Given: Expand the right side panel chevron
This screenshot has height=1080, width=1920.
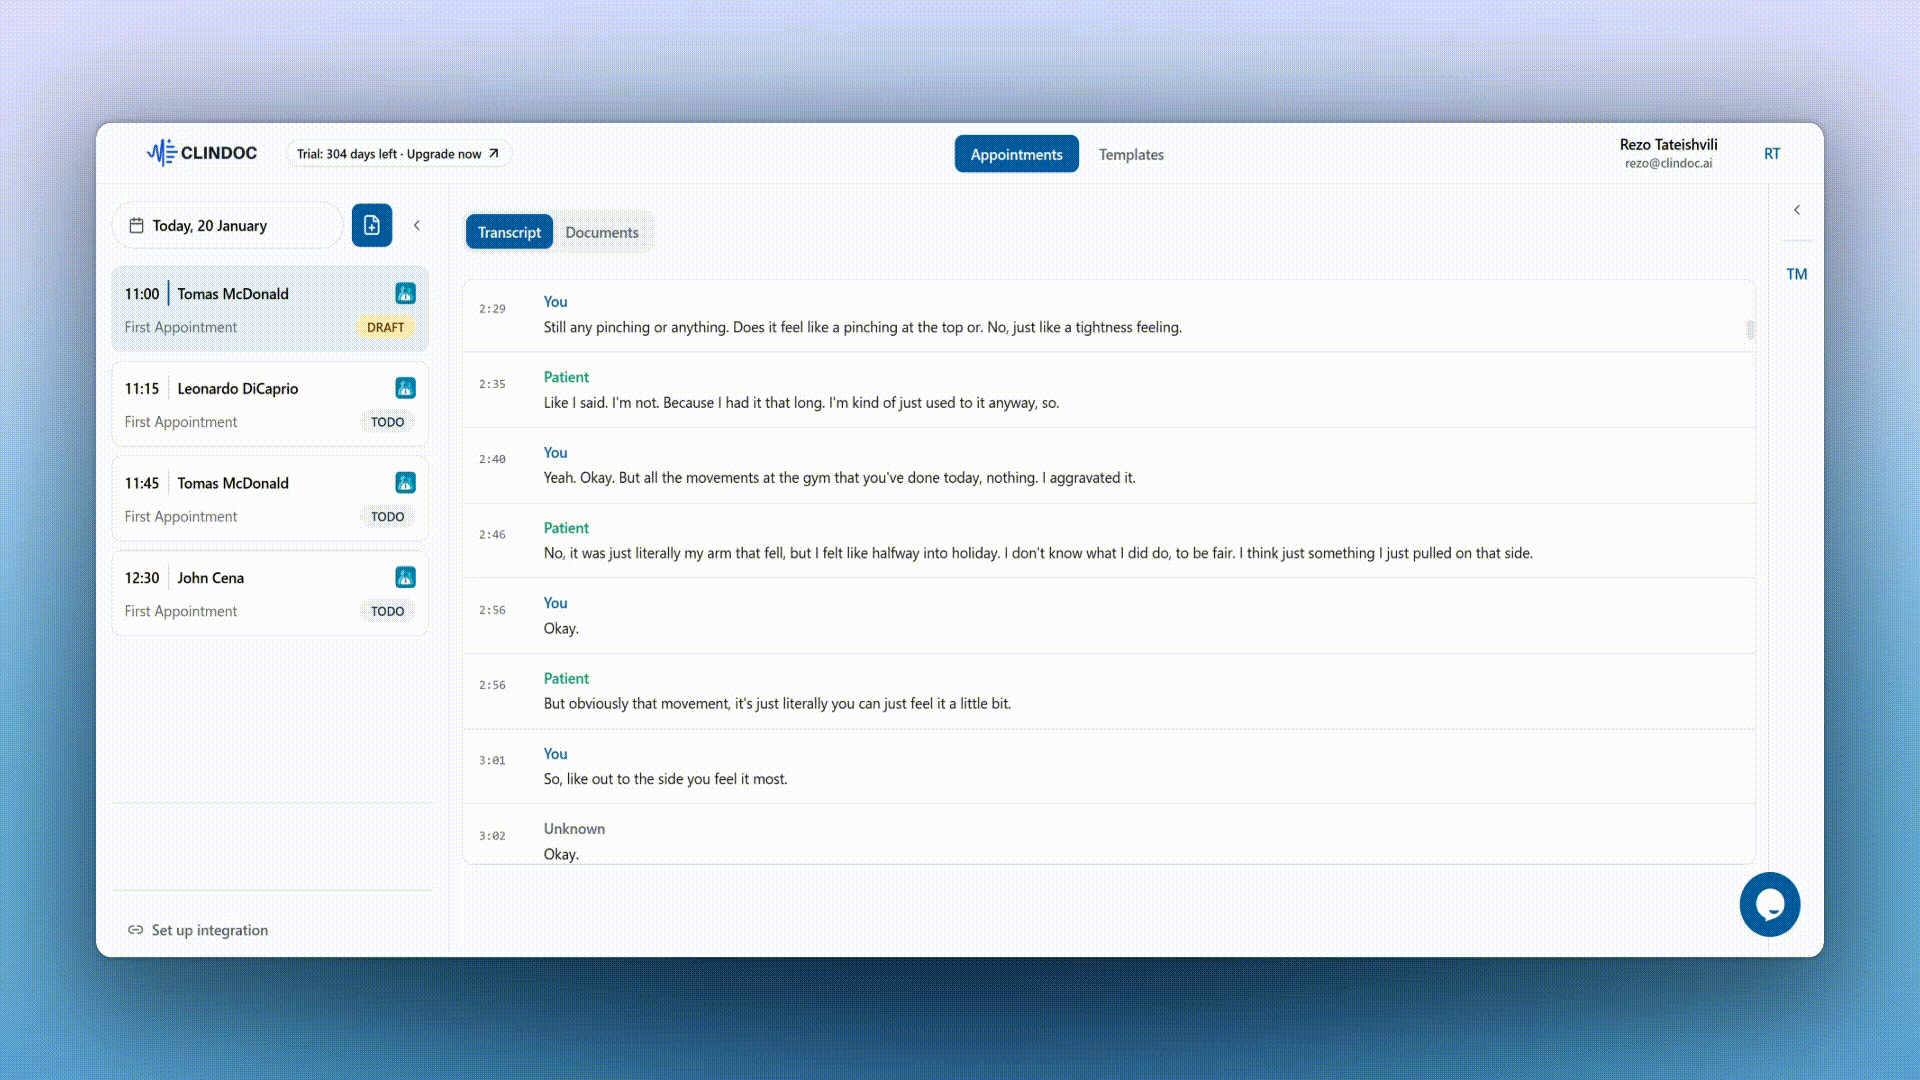Looking at the screenshot, I should (x=1797, y=210).
